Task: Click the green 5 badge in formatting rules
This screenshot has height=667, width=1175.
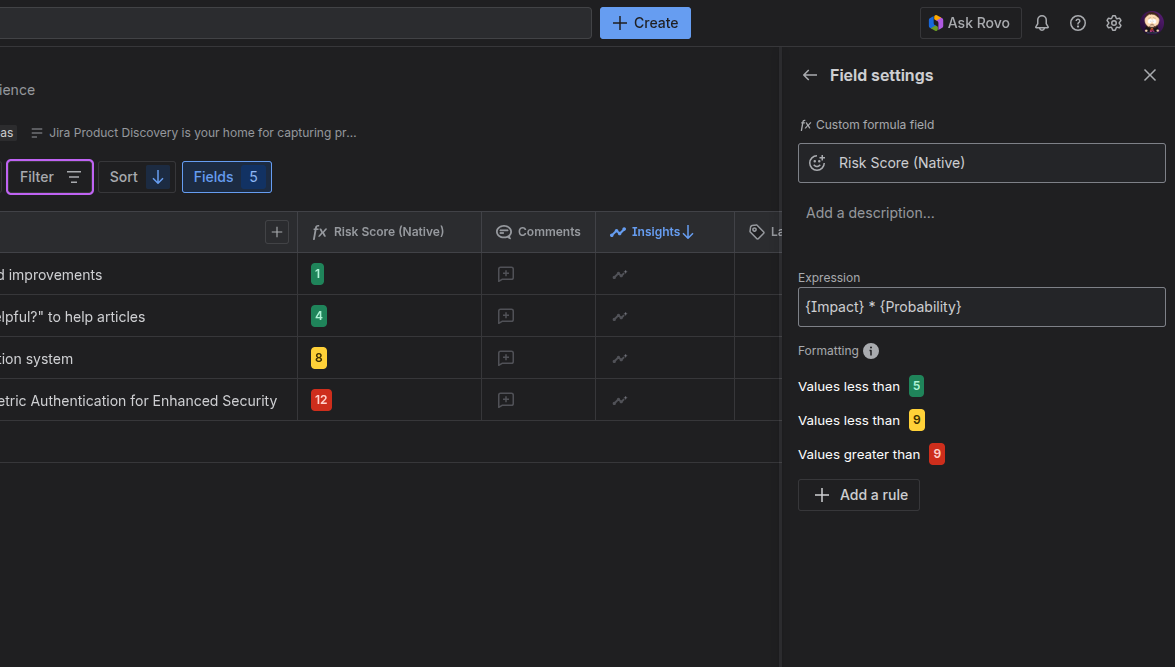Action: click(x=916, y=386)
